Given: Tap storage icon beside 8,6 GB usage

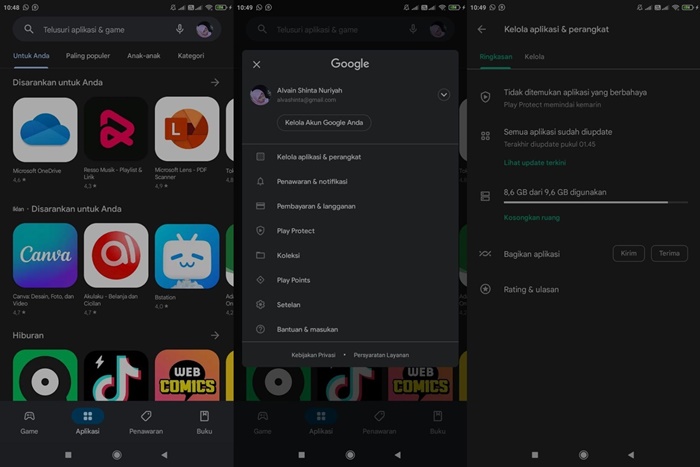Looking at the screenshot, I should click(x=485, y=196).
